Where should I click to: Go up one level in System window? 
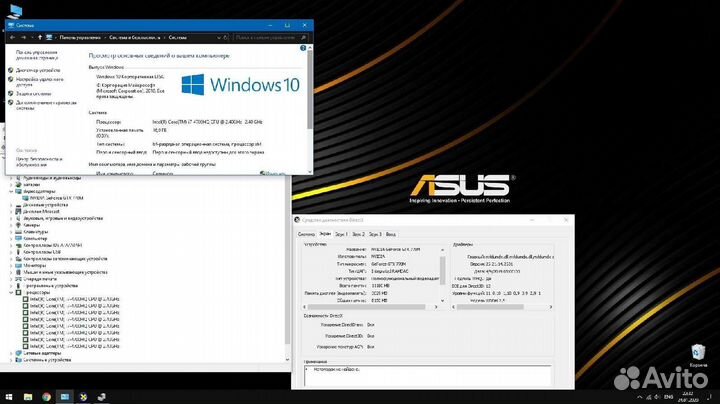point(39,38)
